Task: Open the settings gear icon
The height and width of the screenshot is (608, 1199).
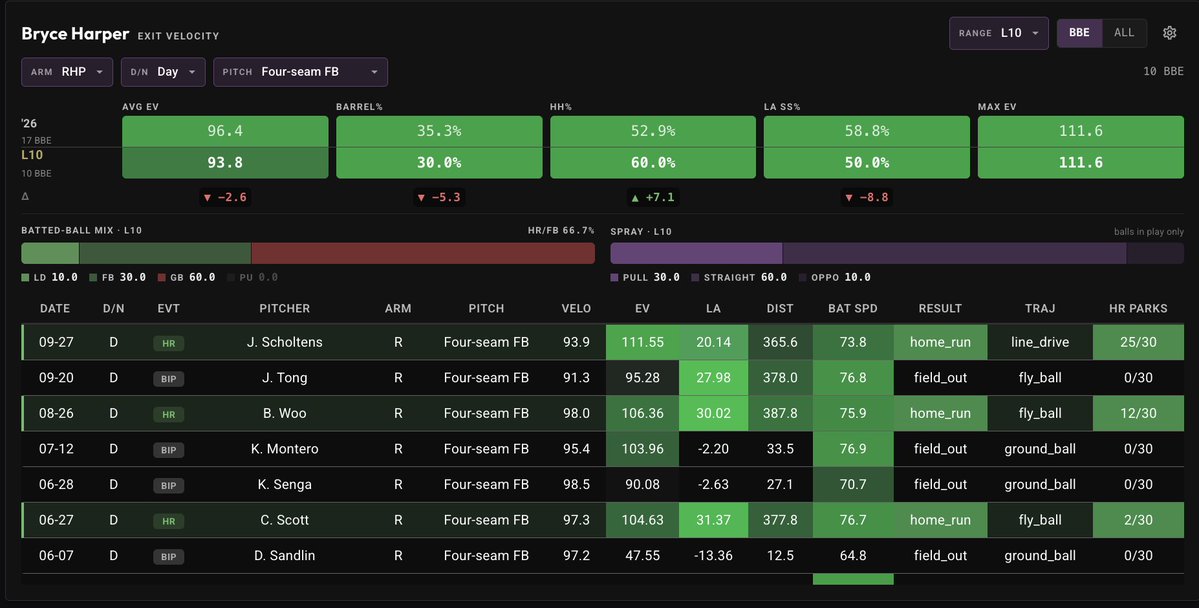Action: coord(1169,33)
